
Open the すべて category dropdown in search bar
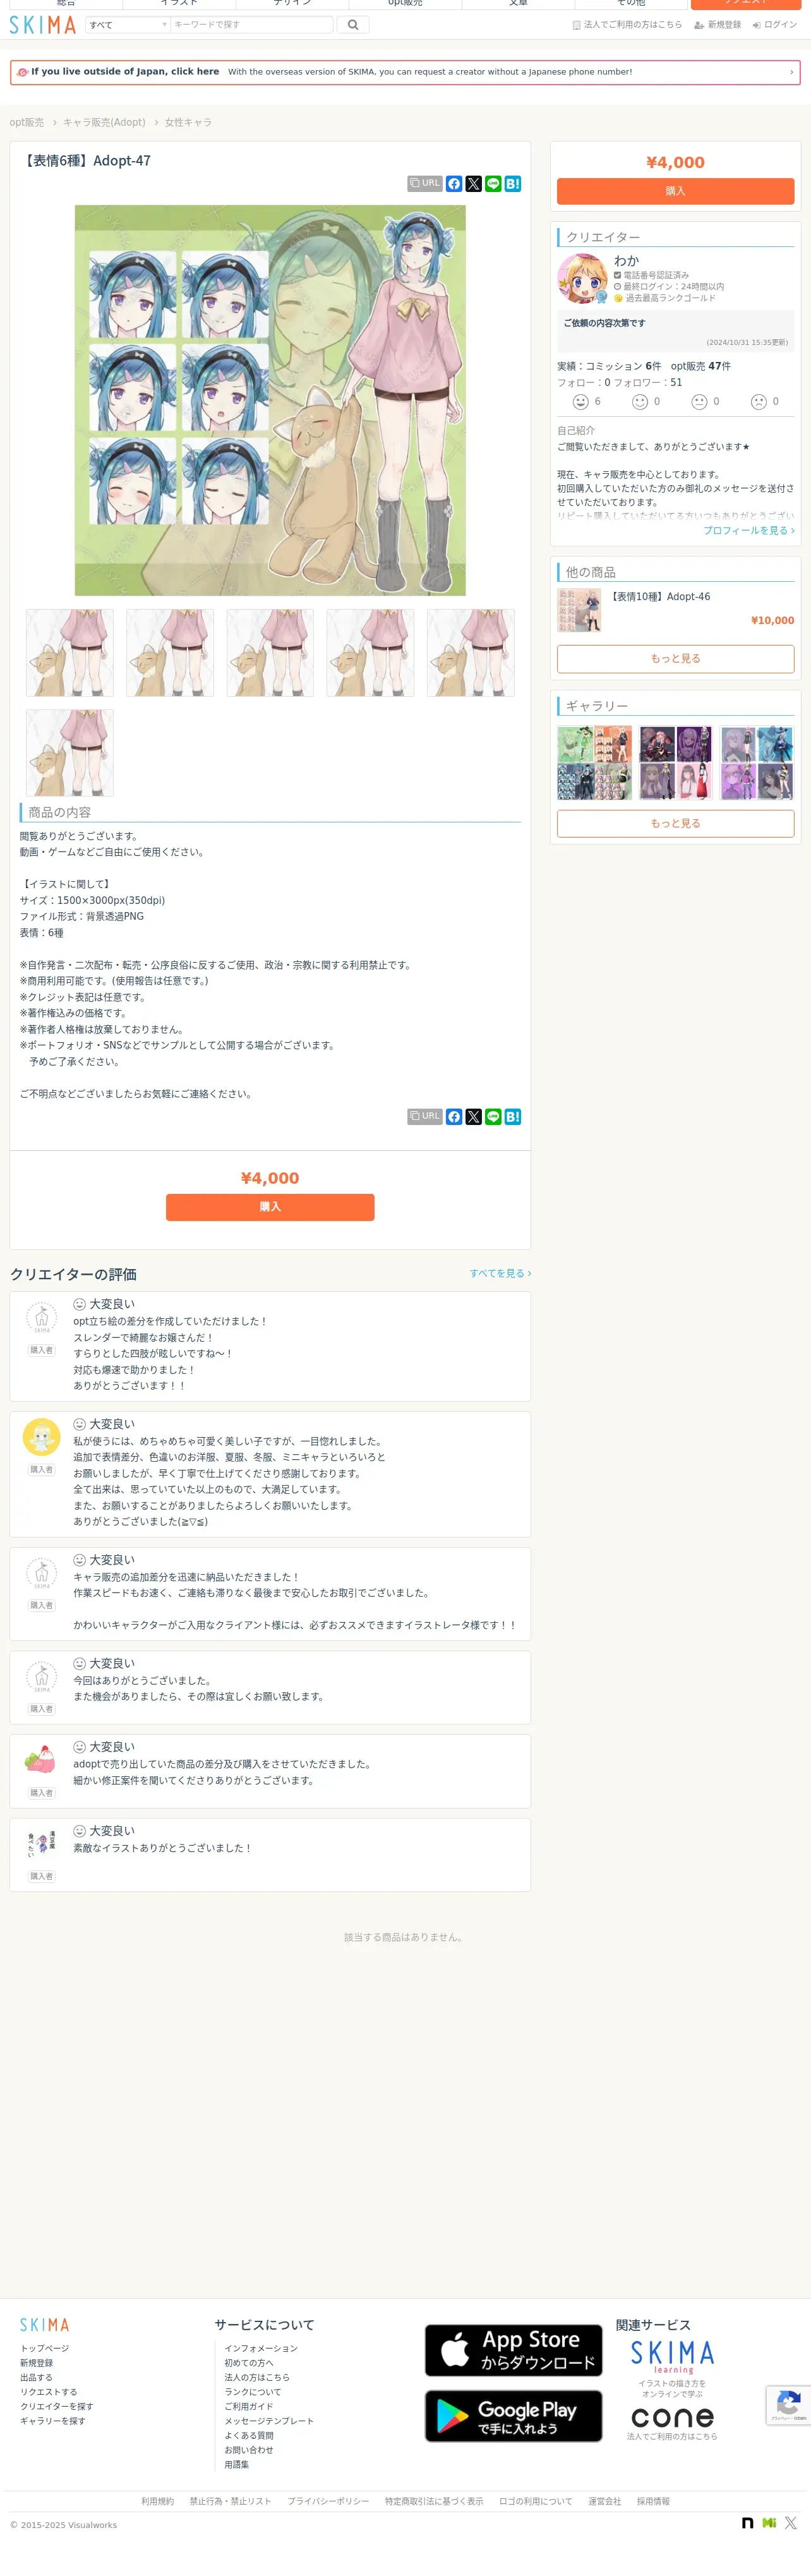coord(128,25)
